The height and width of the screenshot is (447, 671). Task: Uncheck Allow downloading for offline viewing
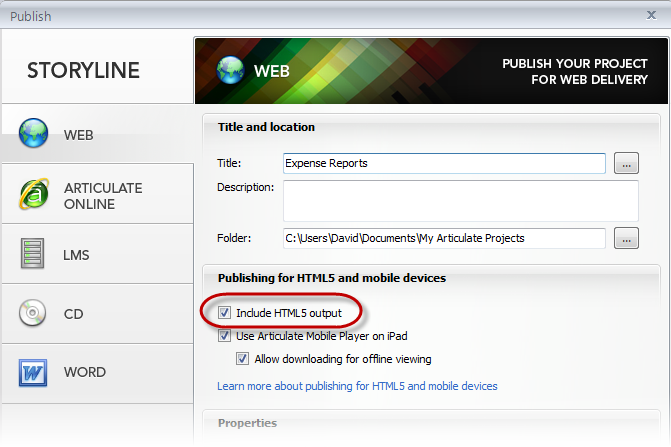coord(242,358)
